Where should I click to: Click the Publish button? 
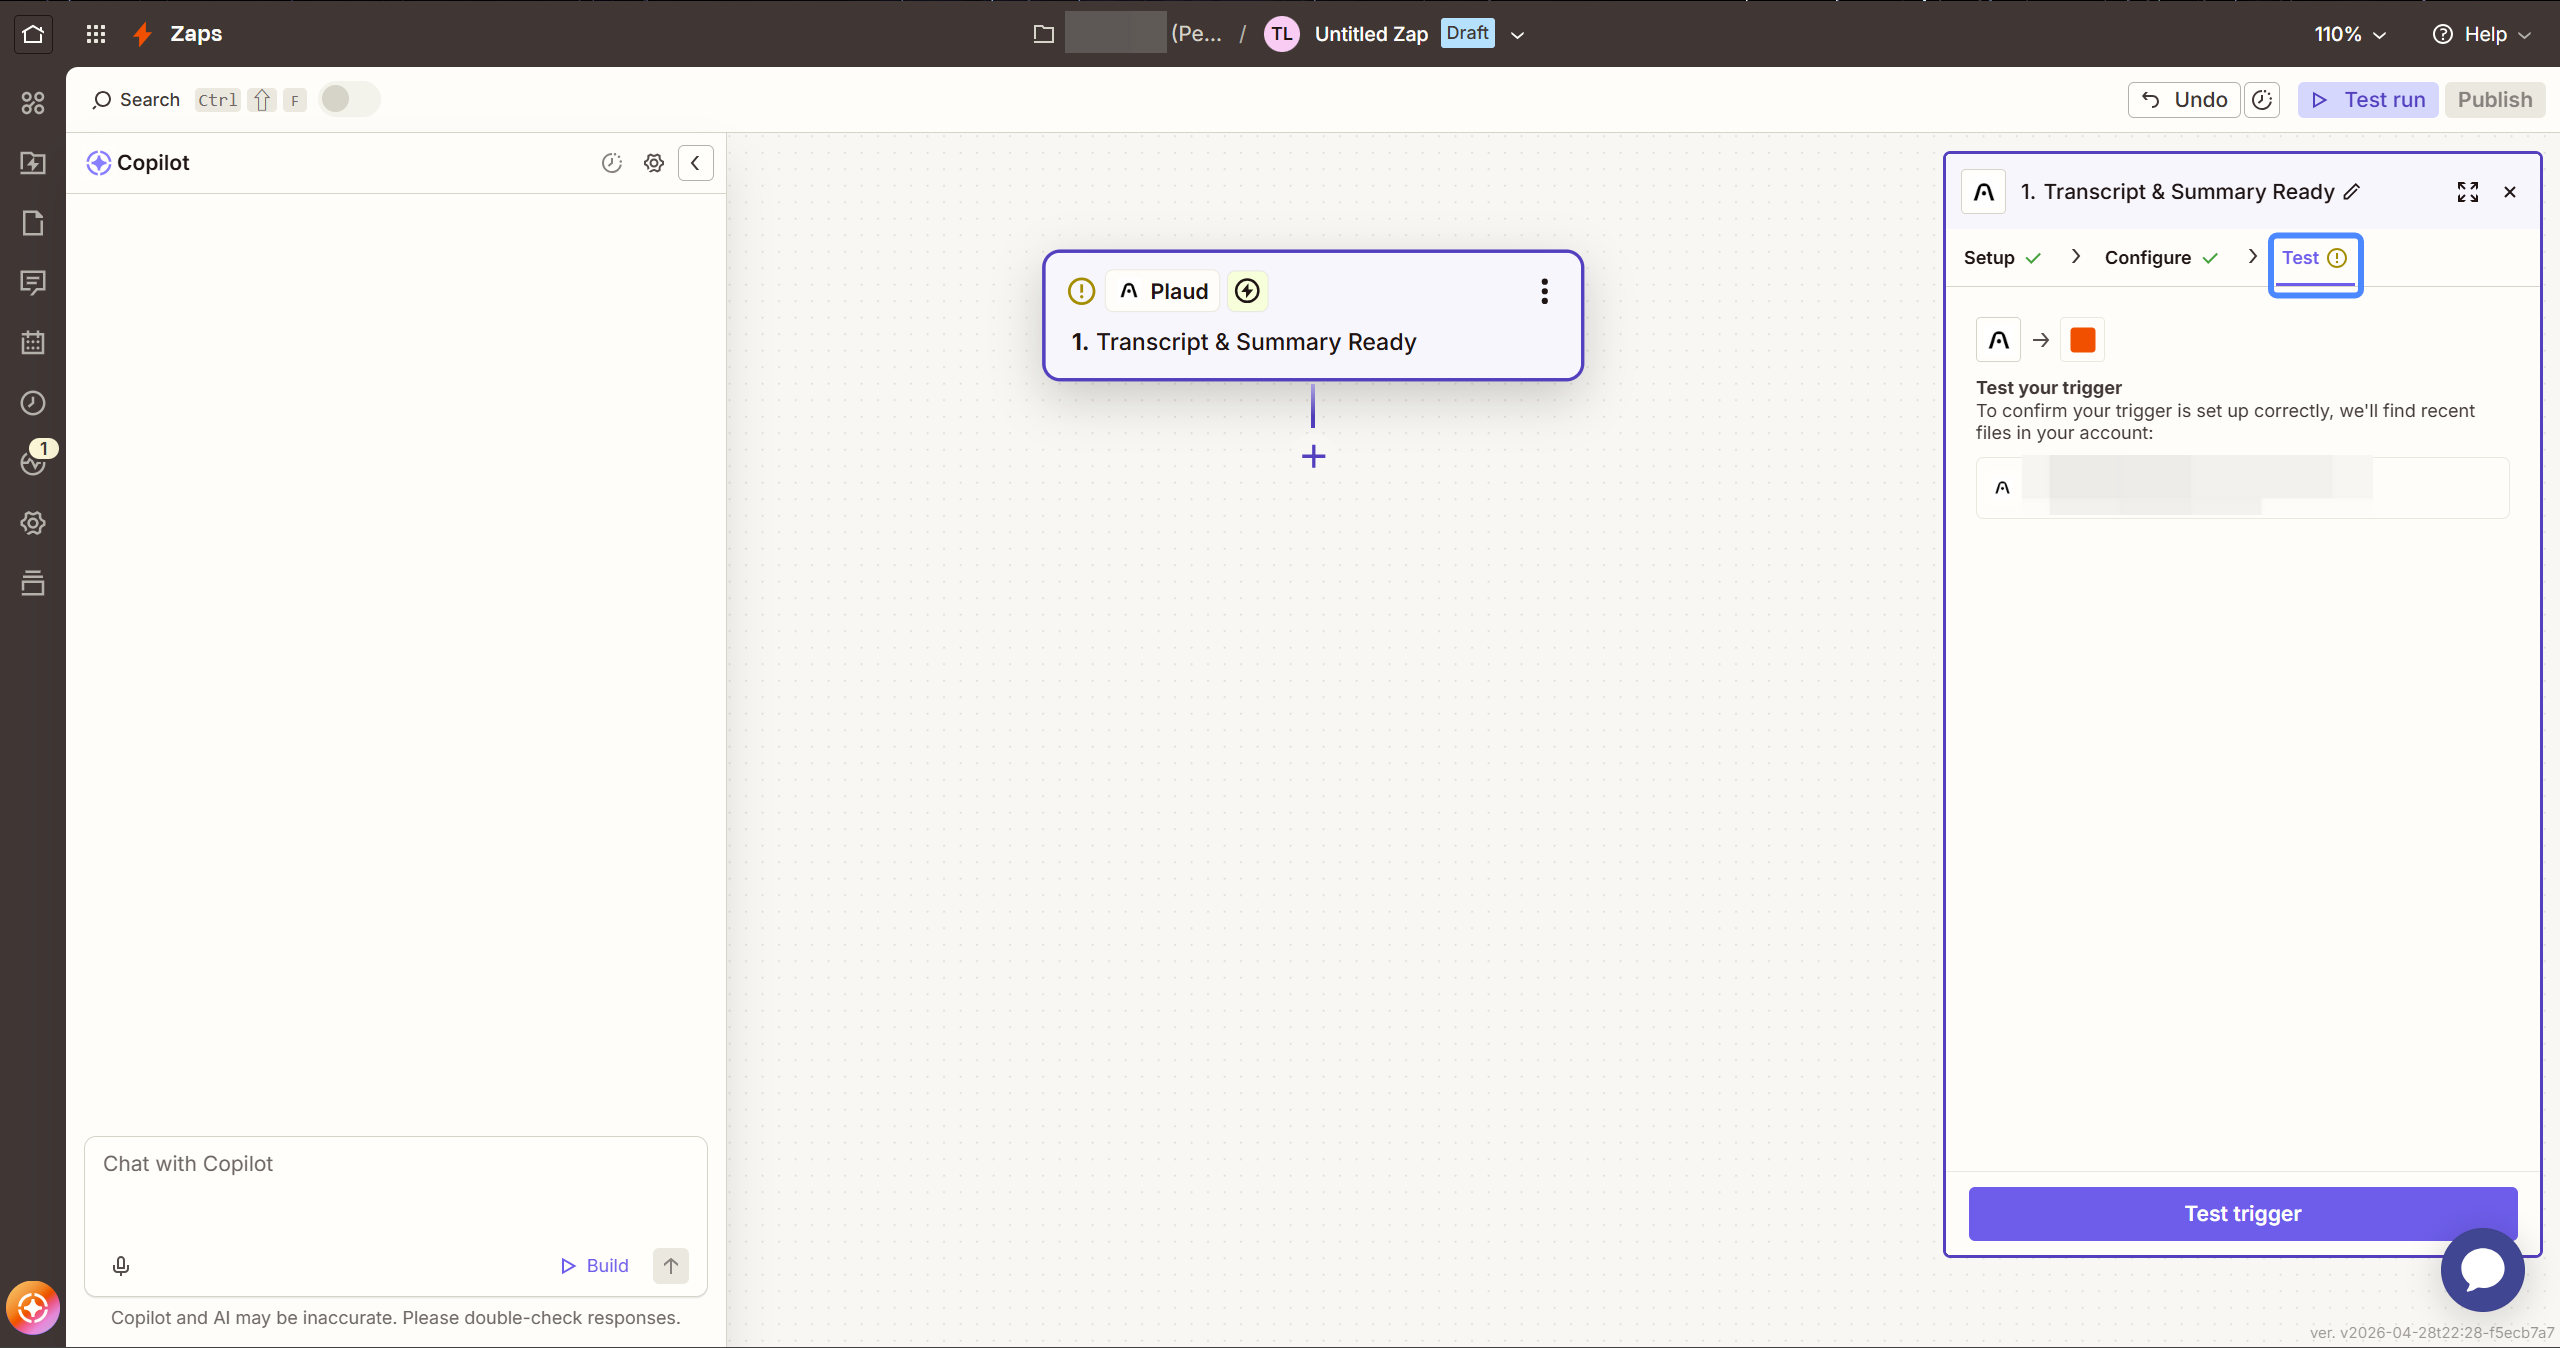2495,100
